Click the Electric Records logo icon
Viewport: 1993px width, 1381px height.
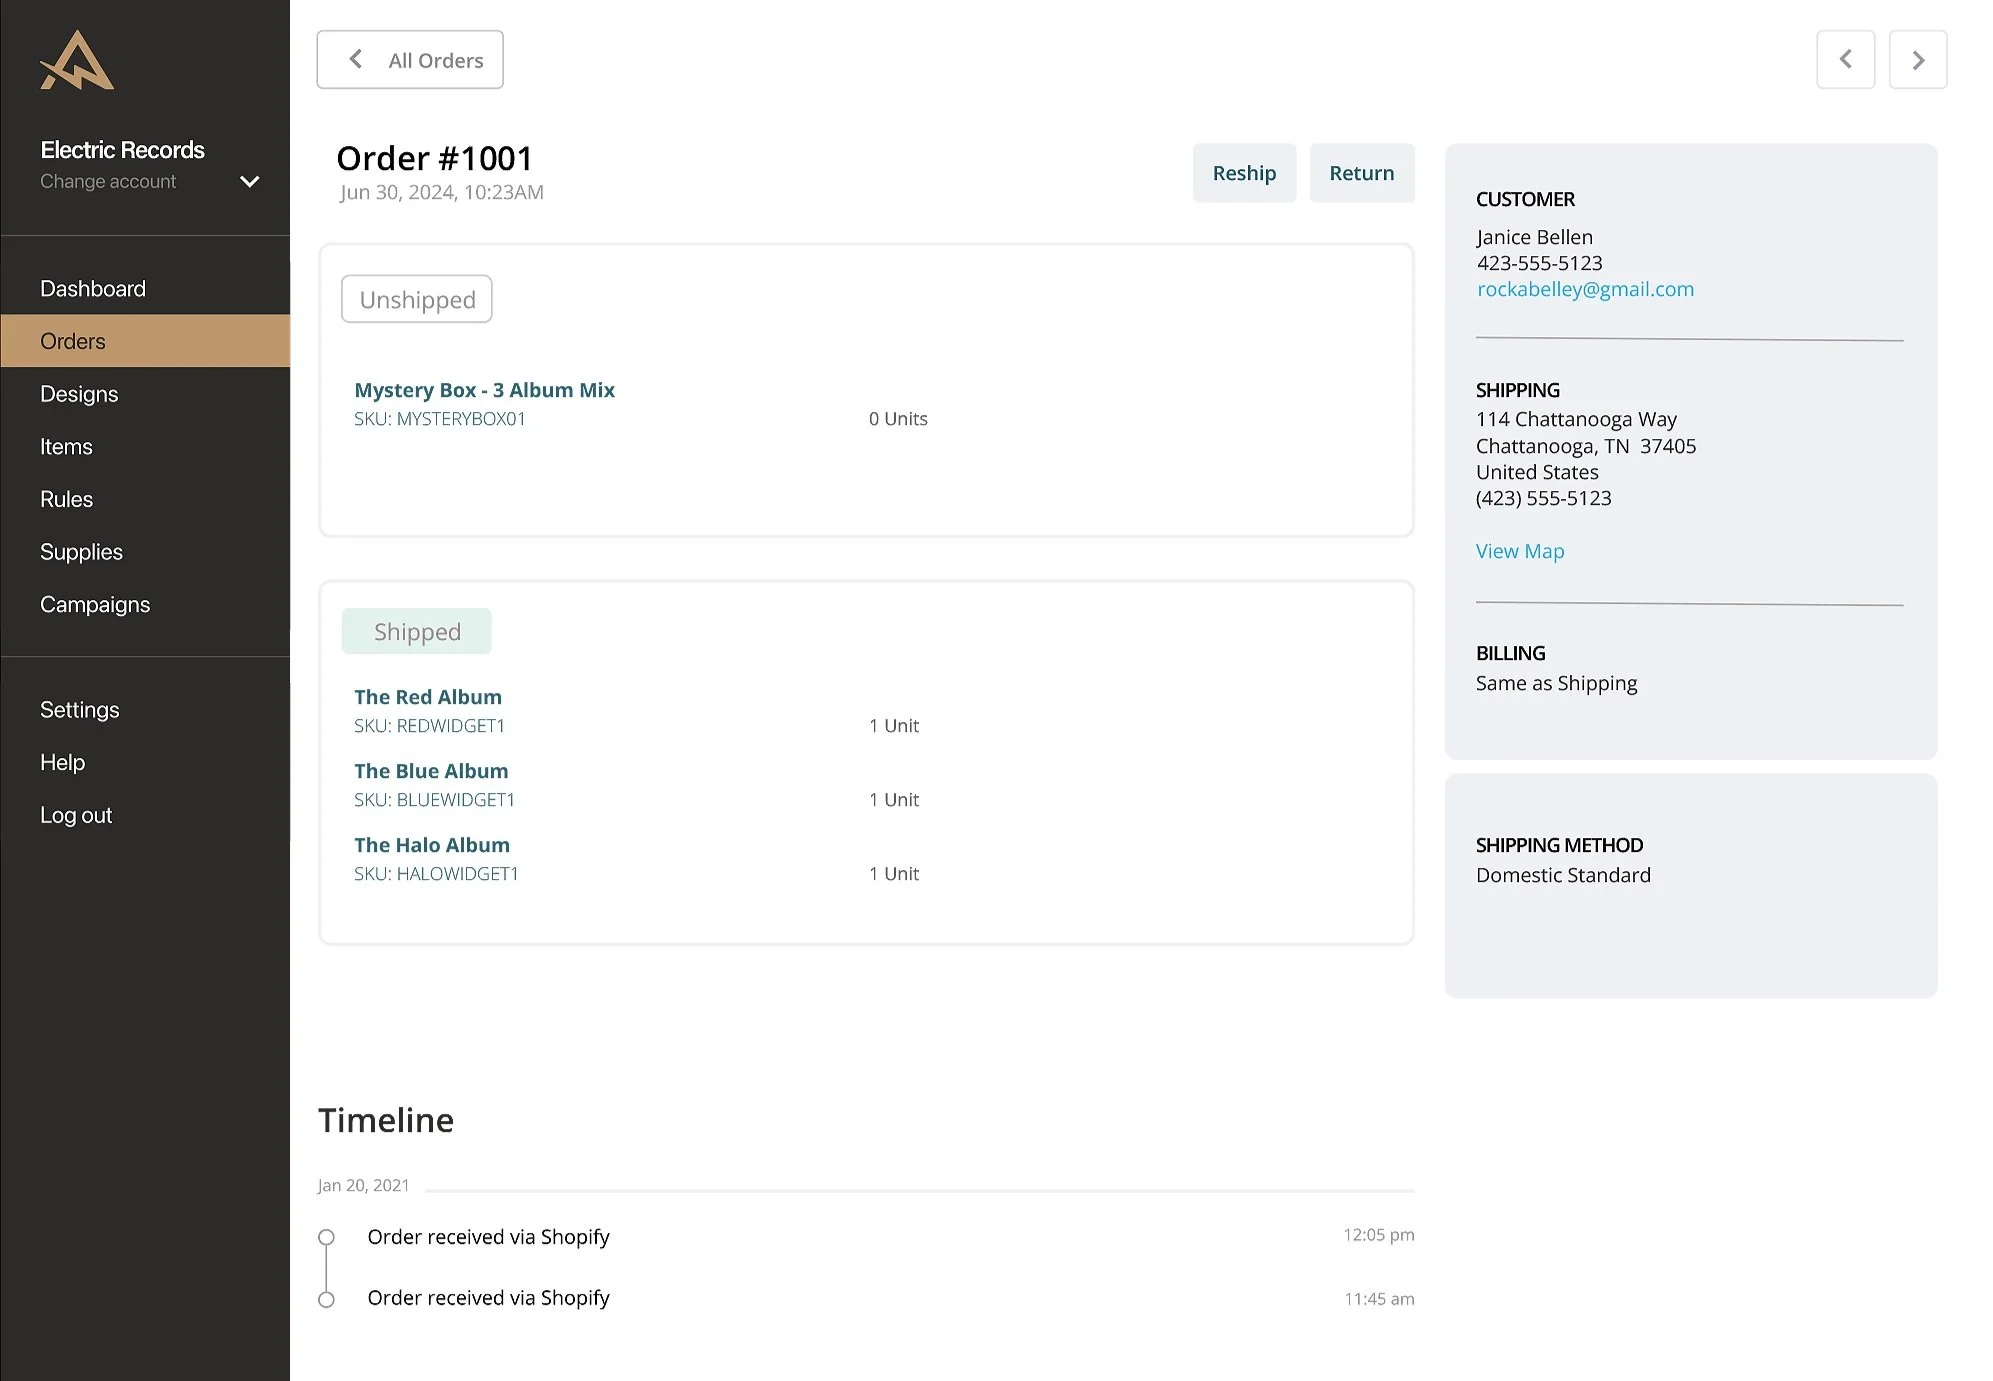click(77, 61)
